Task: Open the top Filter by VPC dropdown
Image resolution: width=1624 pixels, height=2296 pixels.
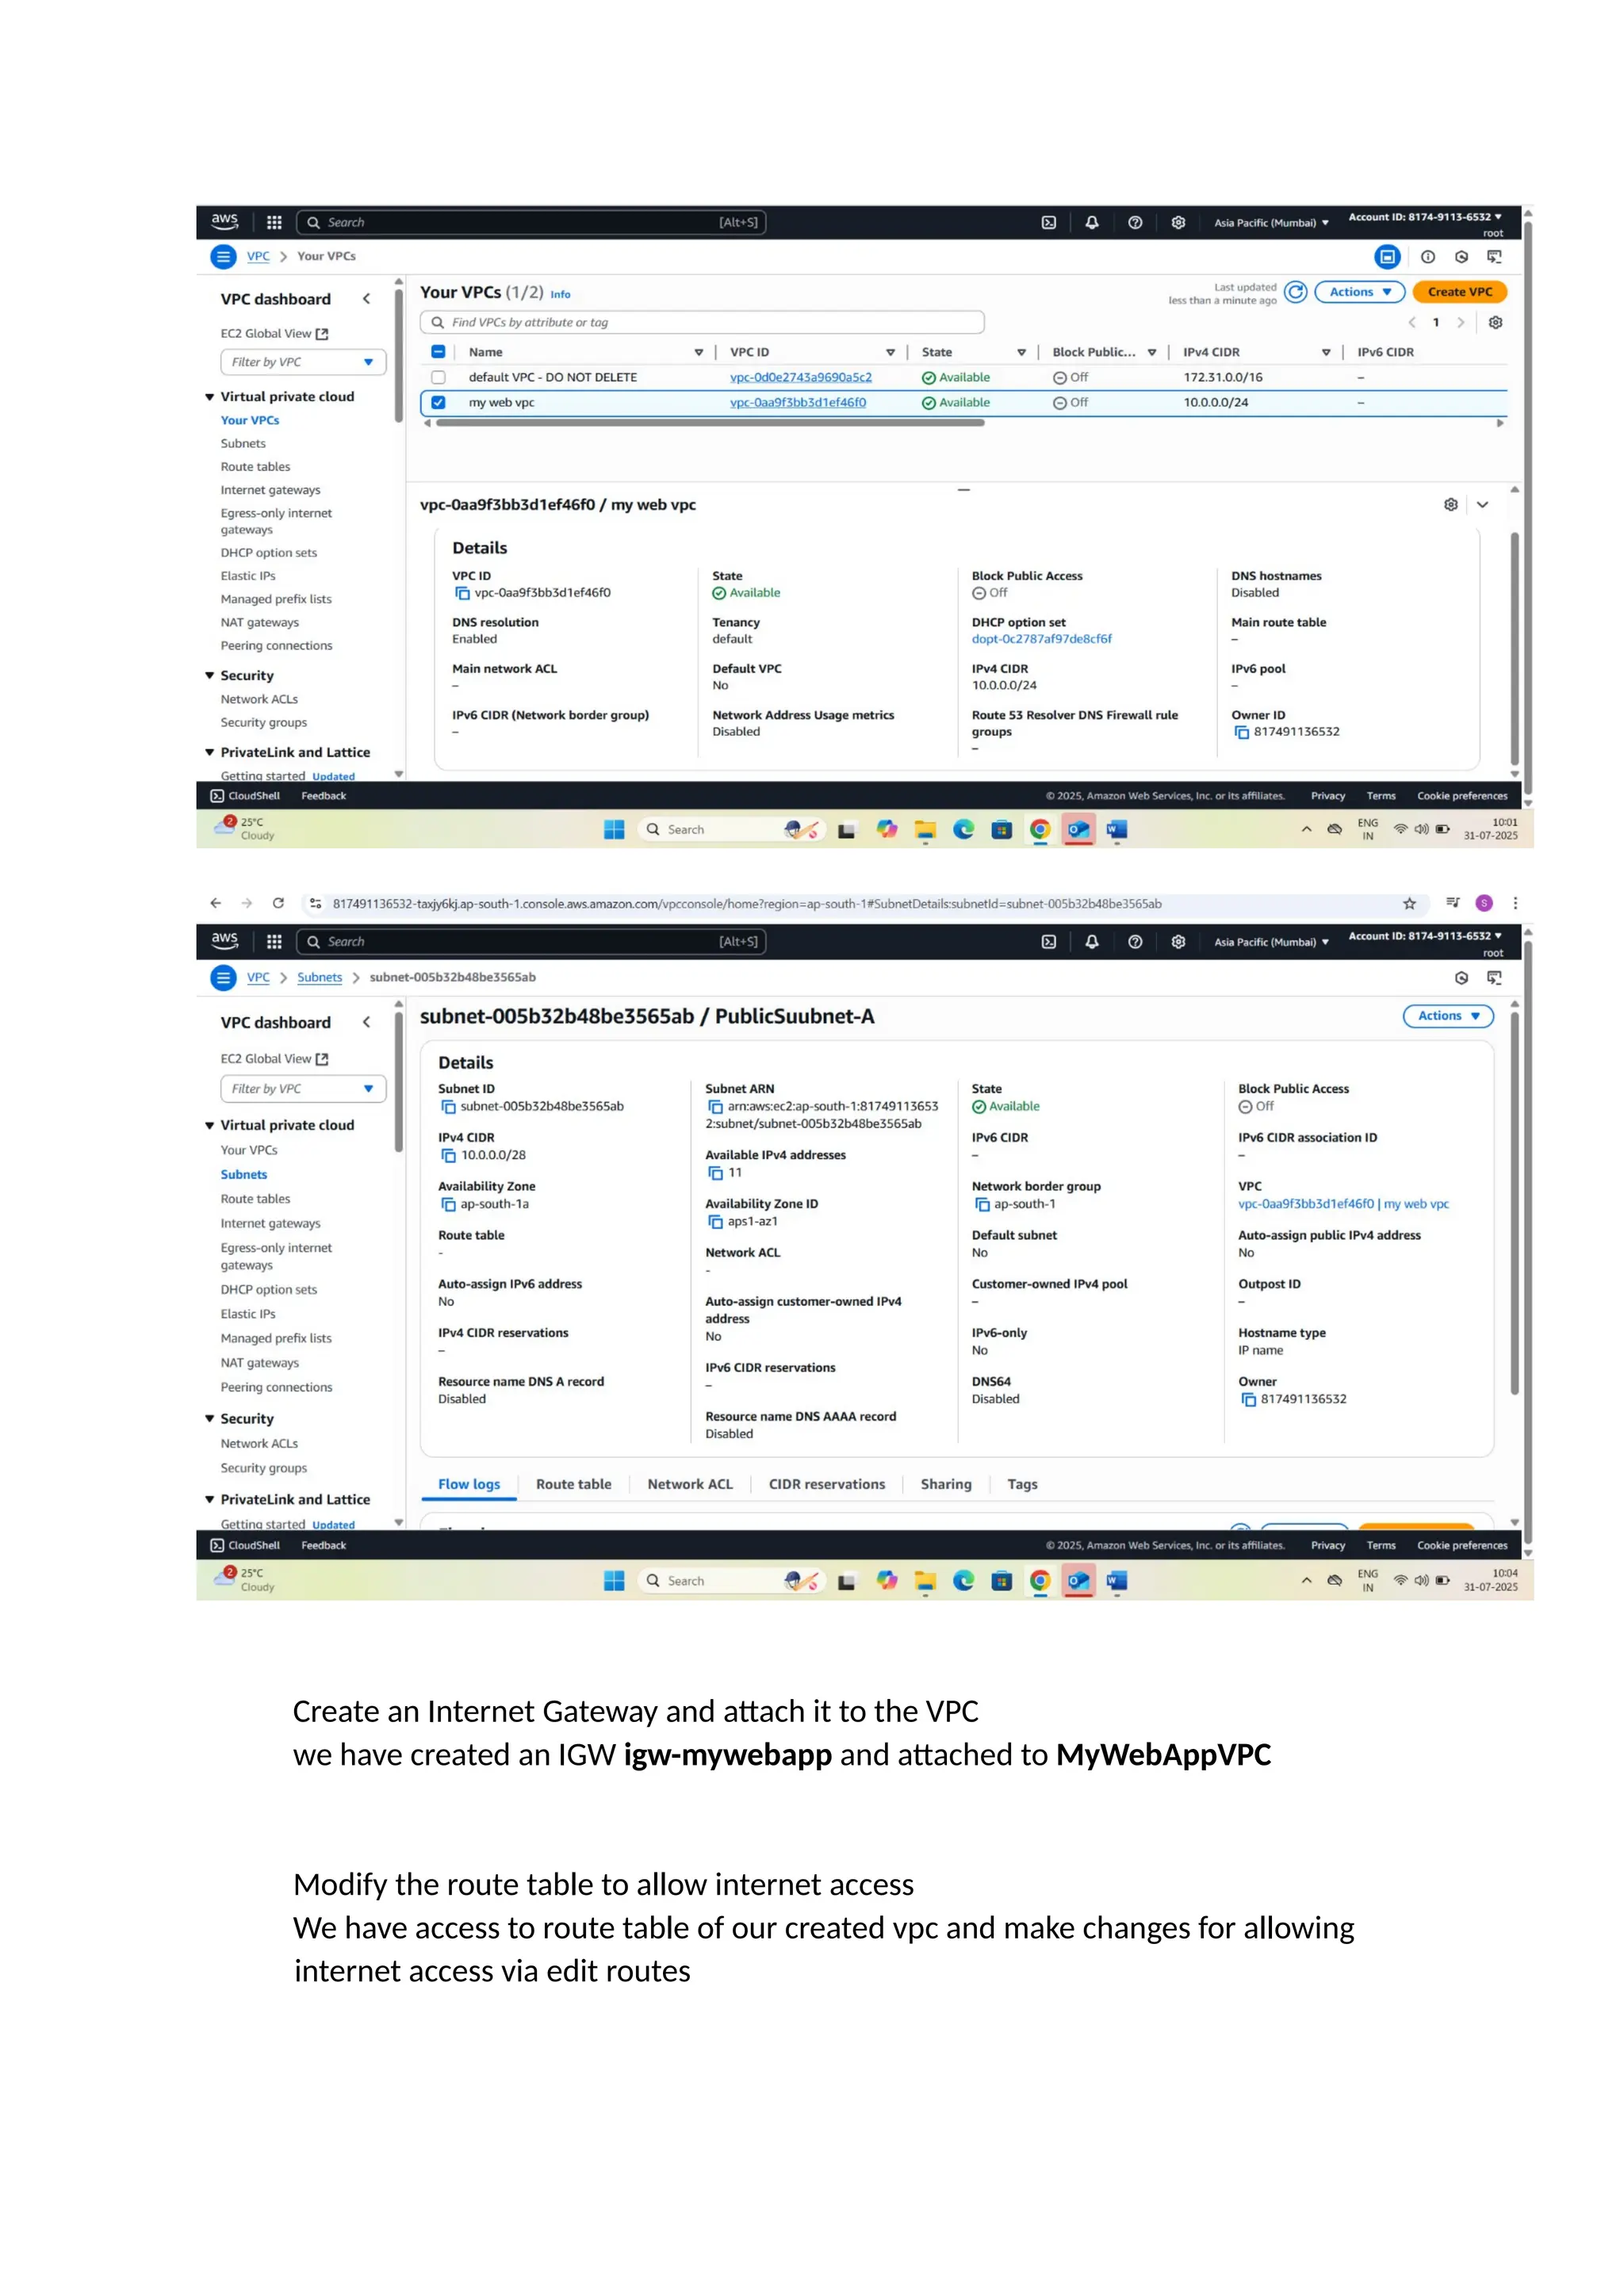Action: (x=302, y=362)
